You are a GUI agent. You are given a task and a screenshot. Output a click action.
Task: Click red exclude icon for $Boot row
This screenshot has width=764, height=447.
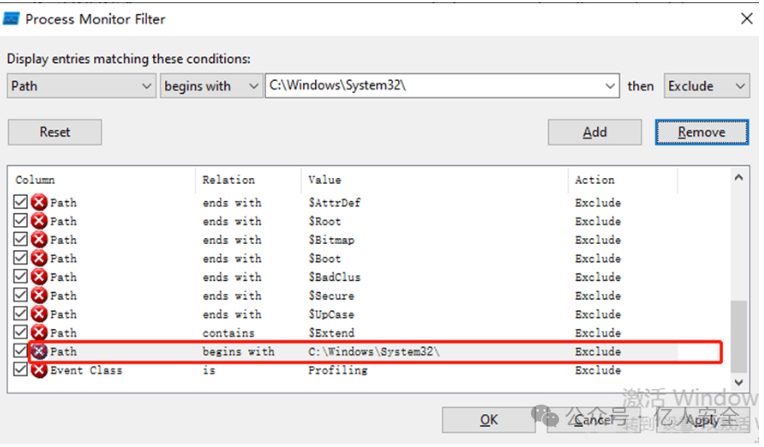pyautogui.click(x=39, y=259)
